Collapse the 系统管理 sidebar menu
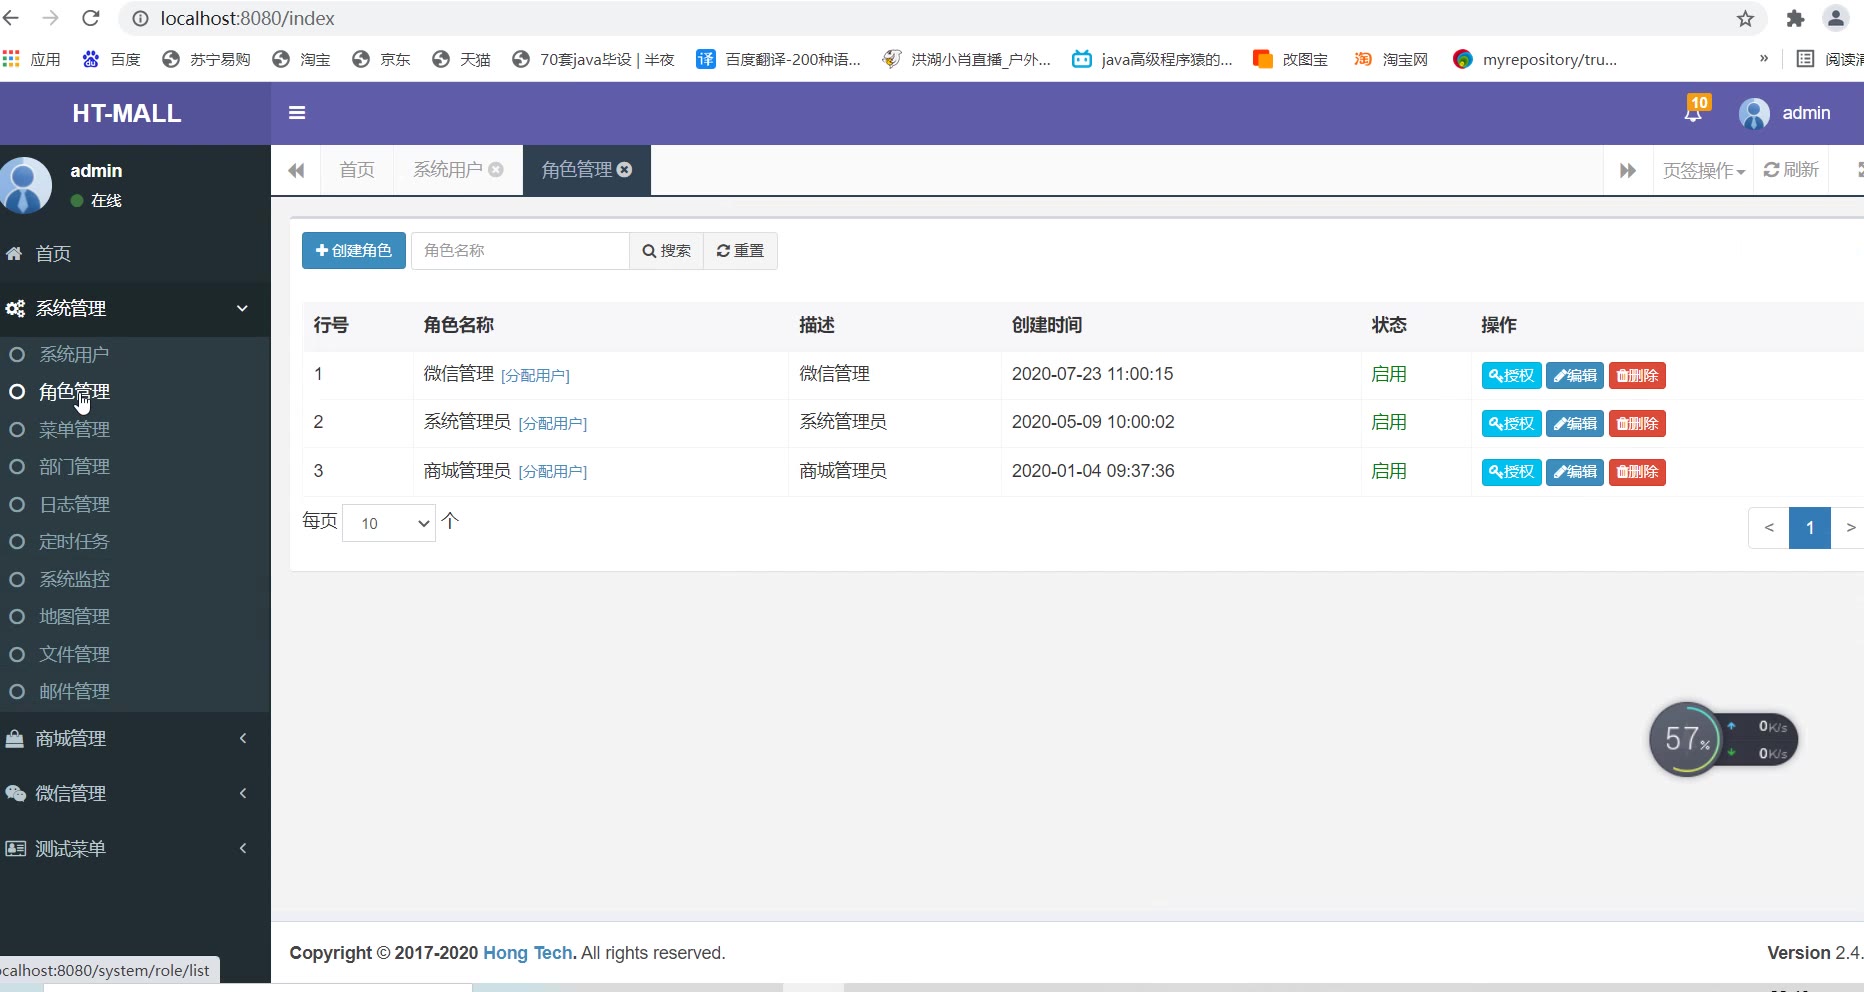This screenshot has height=992, width=1864. [x=135, y=308]
